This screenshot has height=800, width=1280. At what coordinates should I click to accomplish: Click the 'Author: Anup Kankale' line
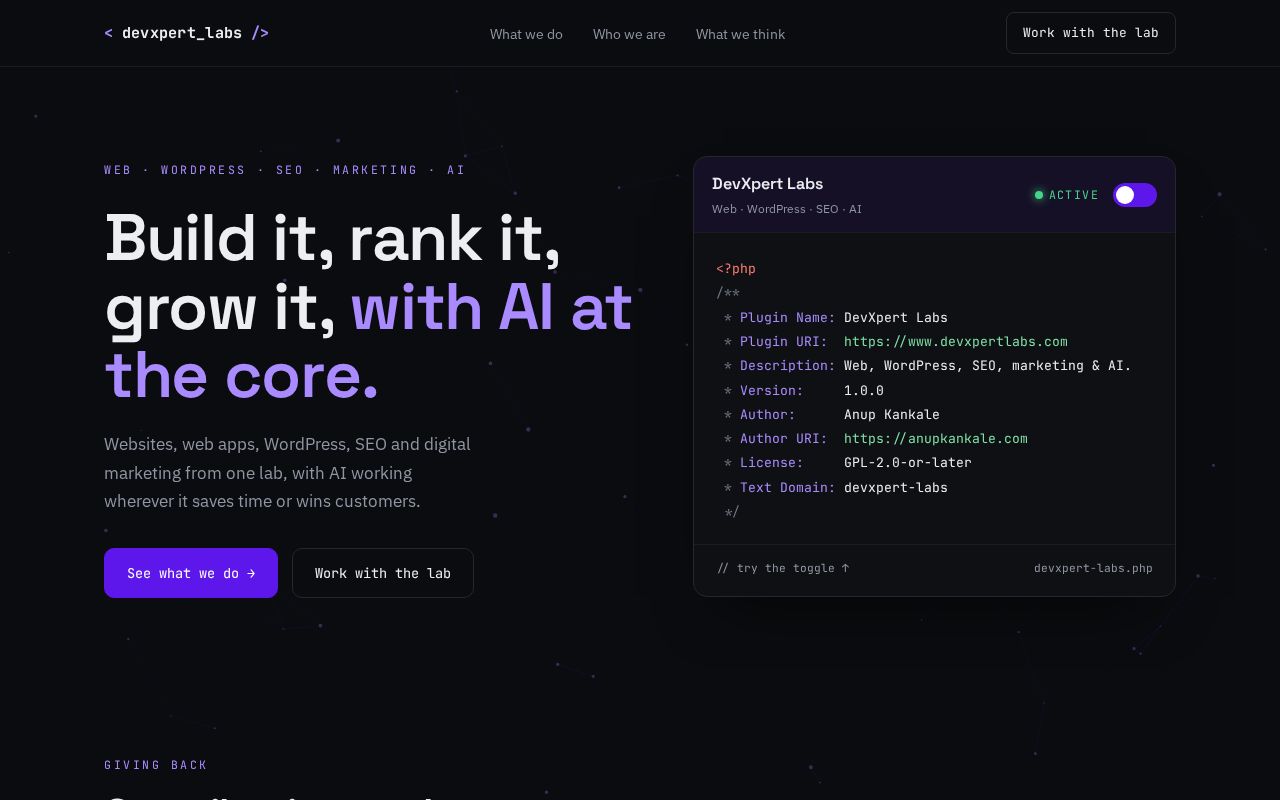tap(832, 415)
